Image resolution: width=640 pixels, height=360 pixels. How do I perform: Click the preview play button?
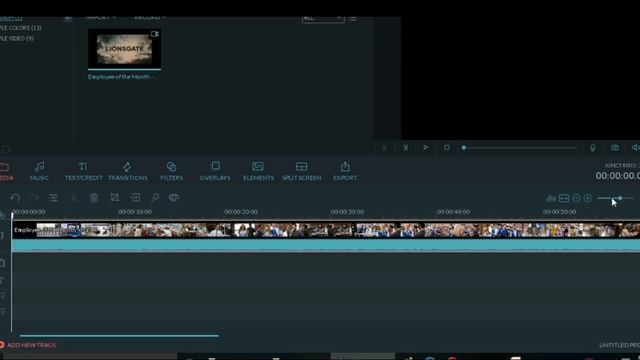click(x=425, y=147)
